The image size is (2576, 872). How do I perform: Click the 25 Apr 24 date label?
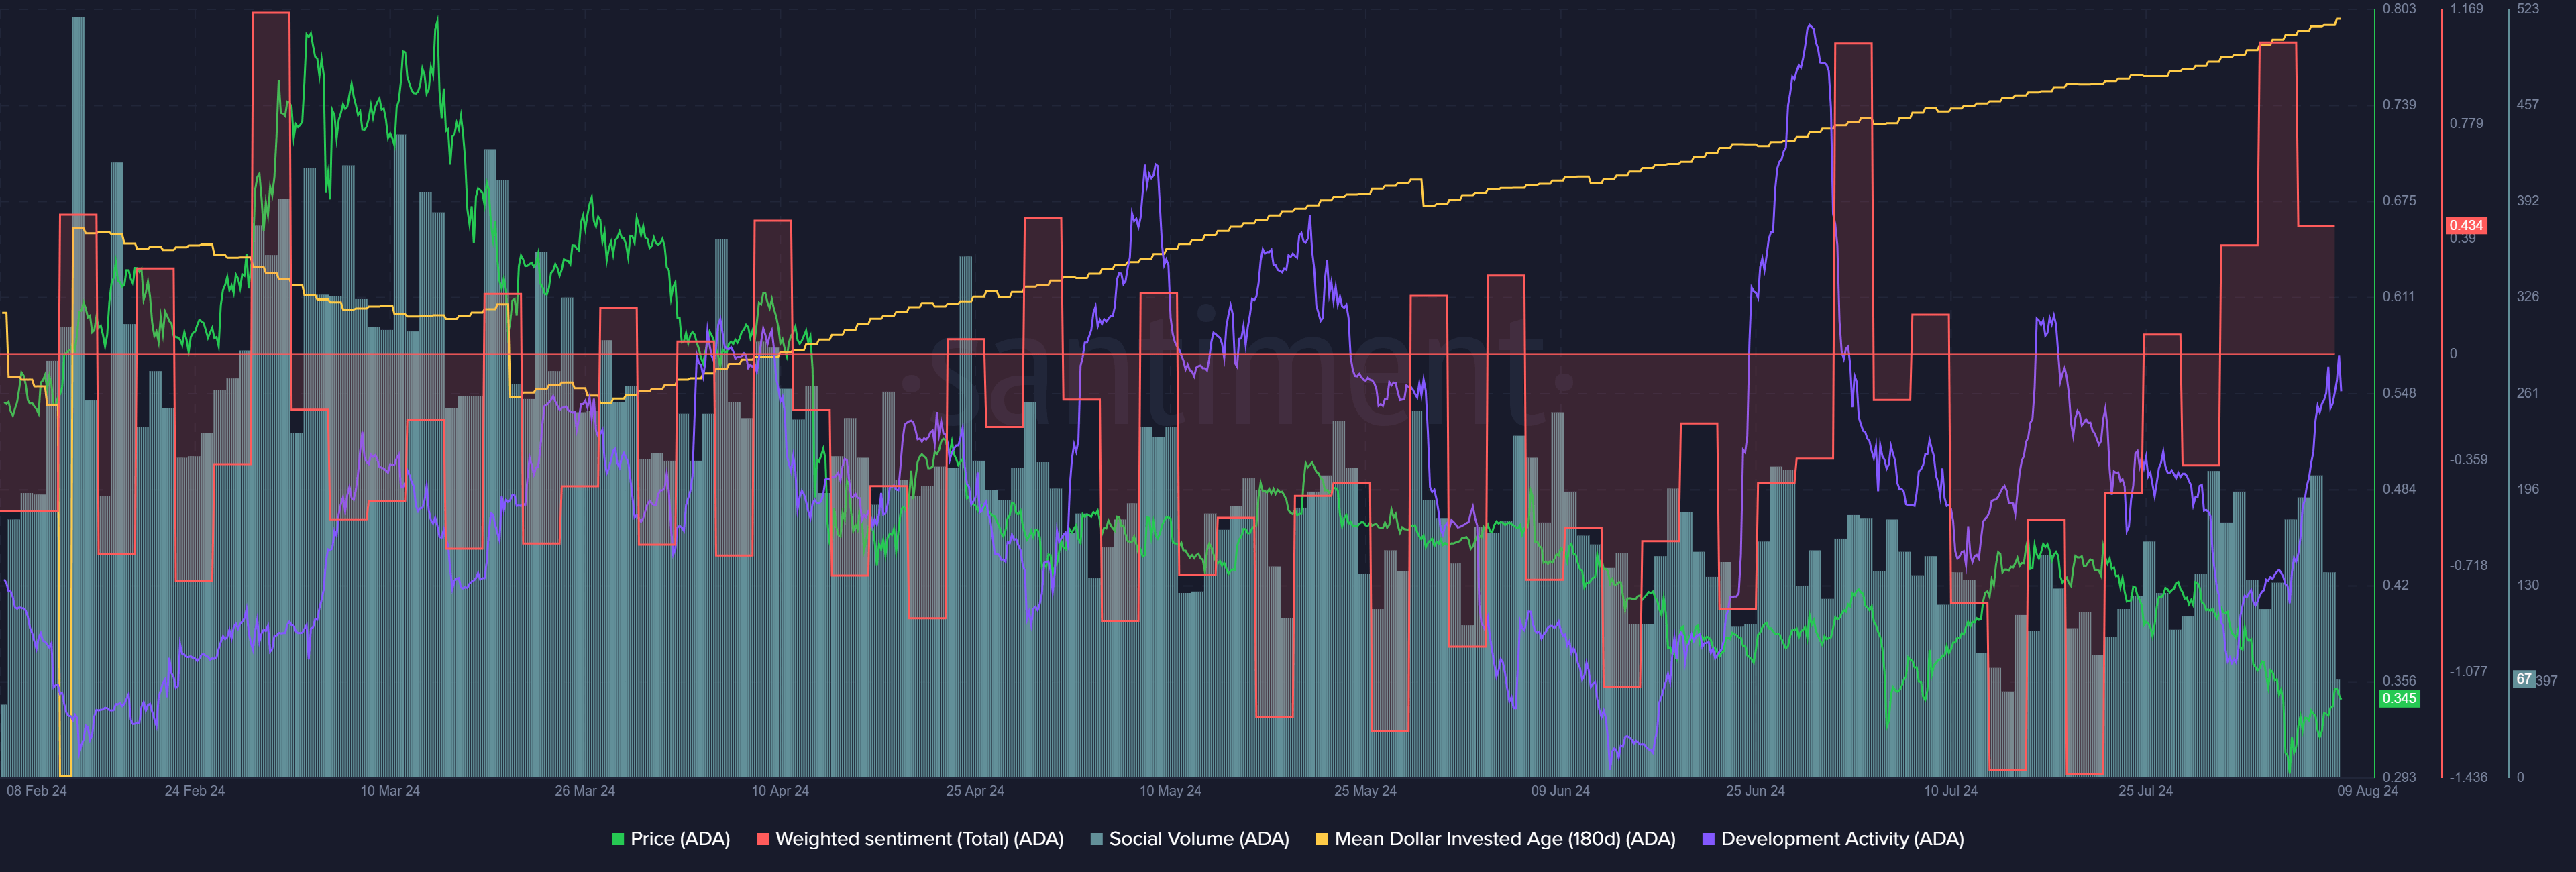pyautogui.click(x=975, y=791)
